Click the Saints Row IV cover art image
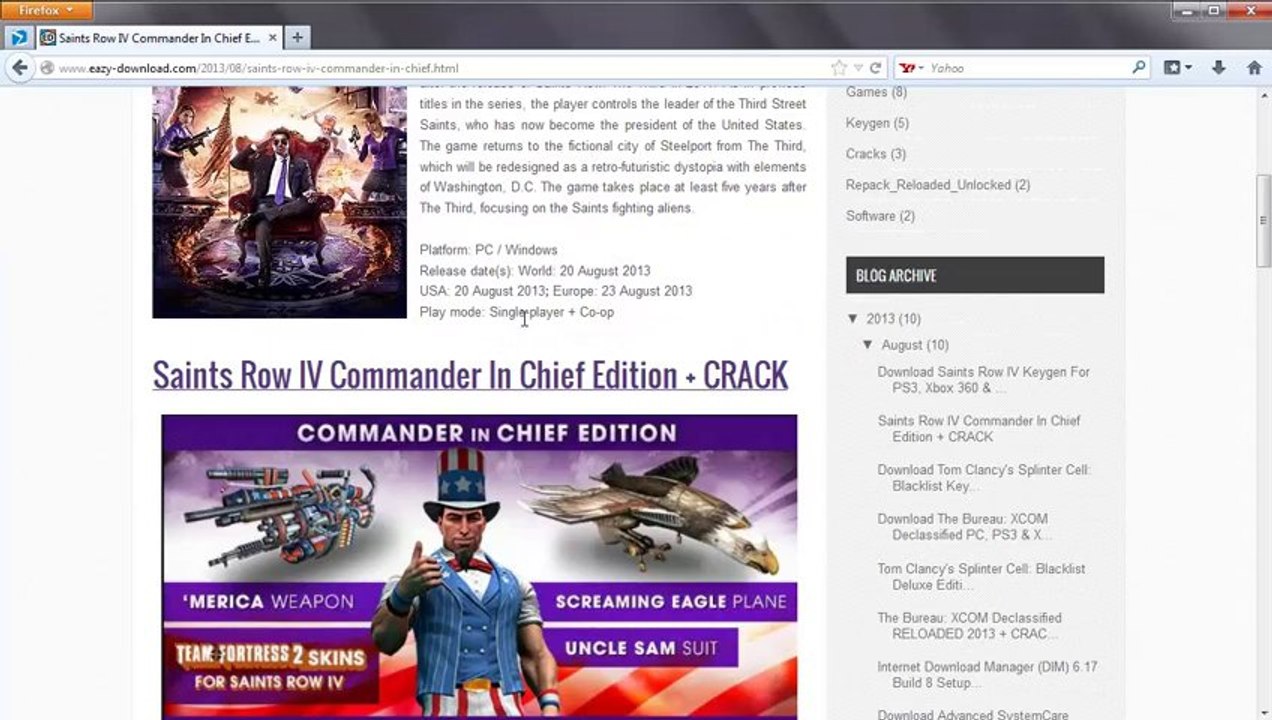 [x=279, y=202]
